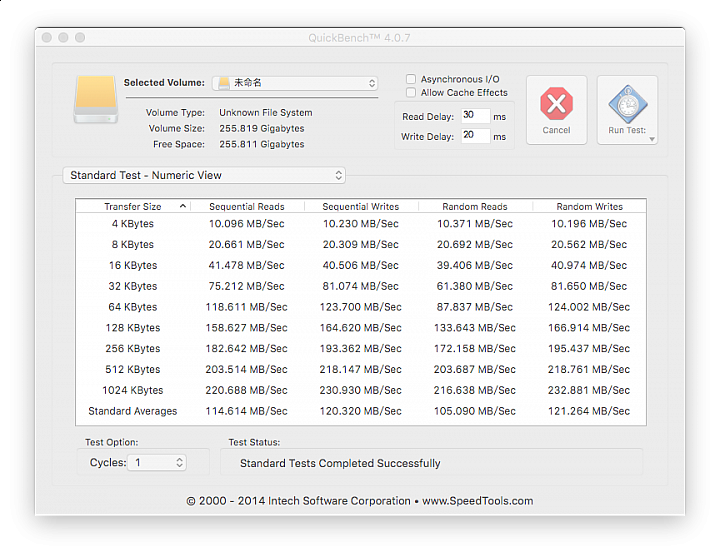
Task: Click the yellow drive volume icon
Action: 96,100
